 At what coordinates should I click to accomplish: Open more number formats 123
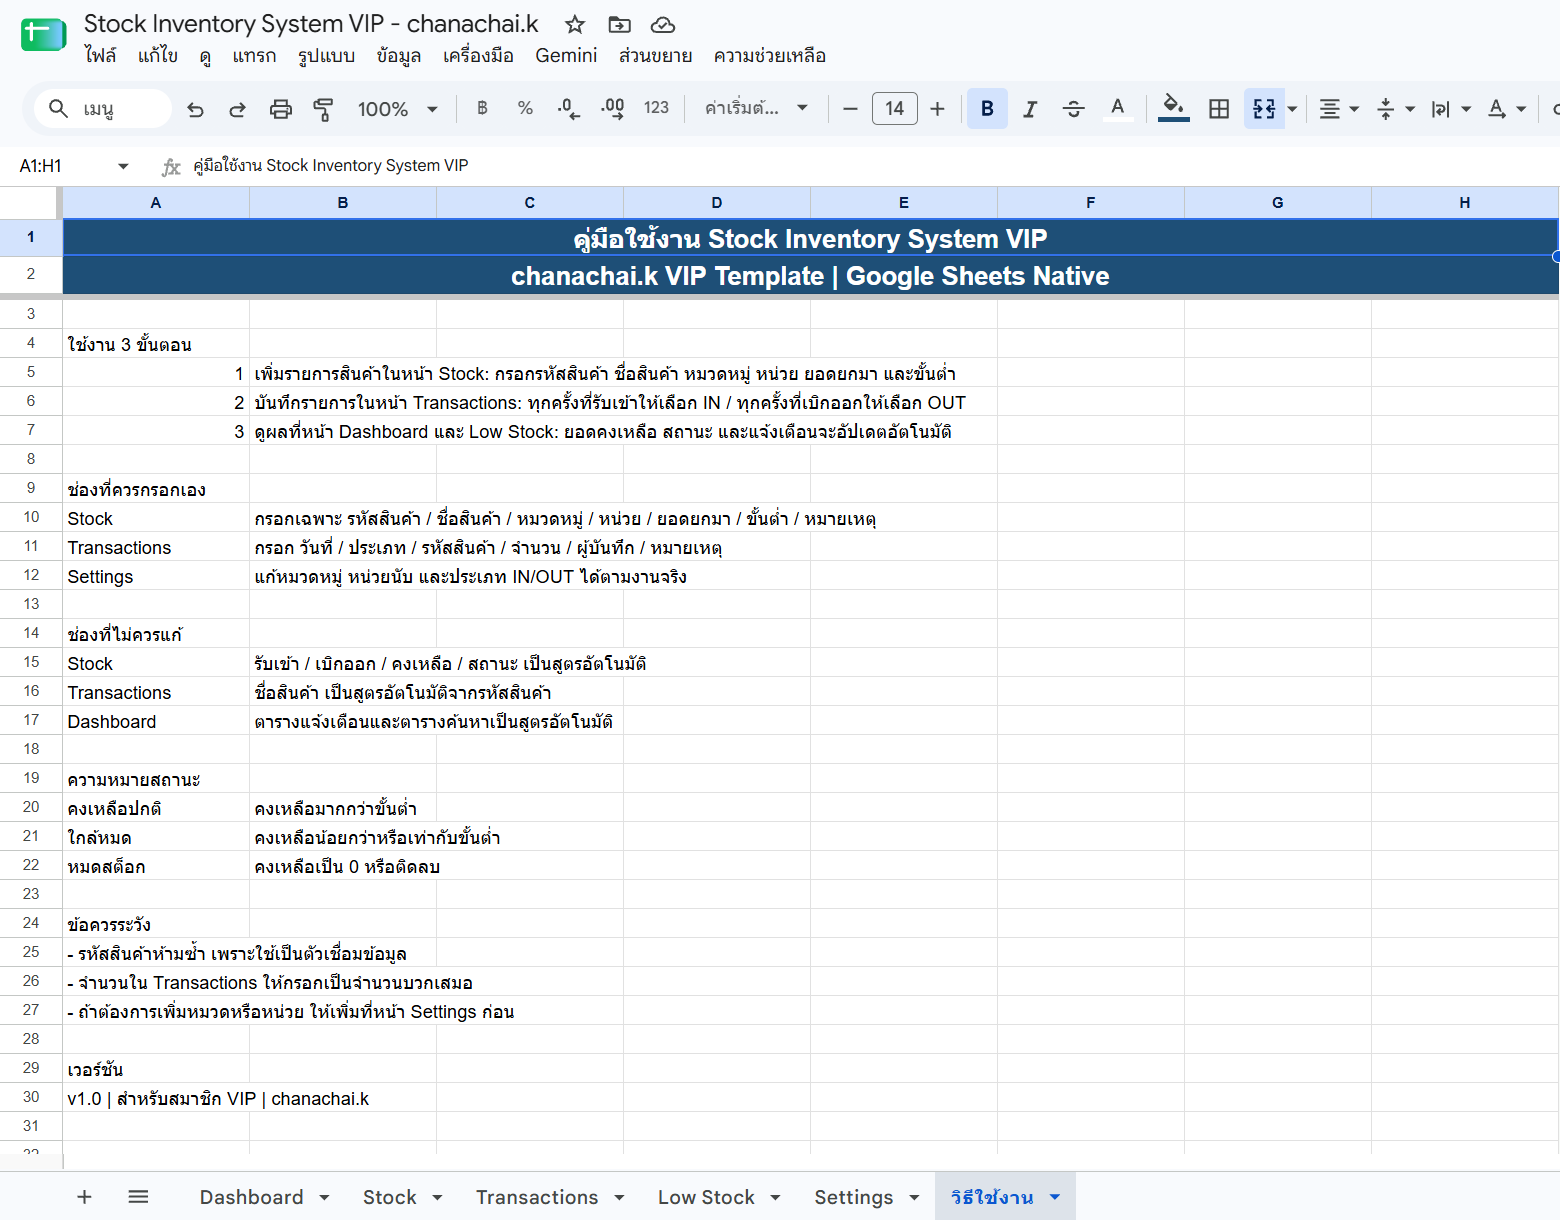coord(656,108)
